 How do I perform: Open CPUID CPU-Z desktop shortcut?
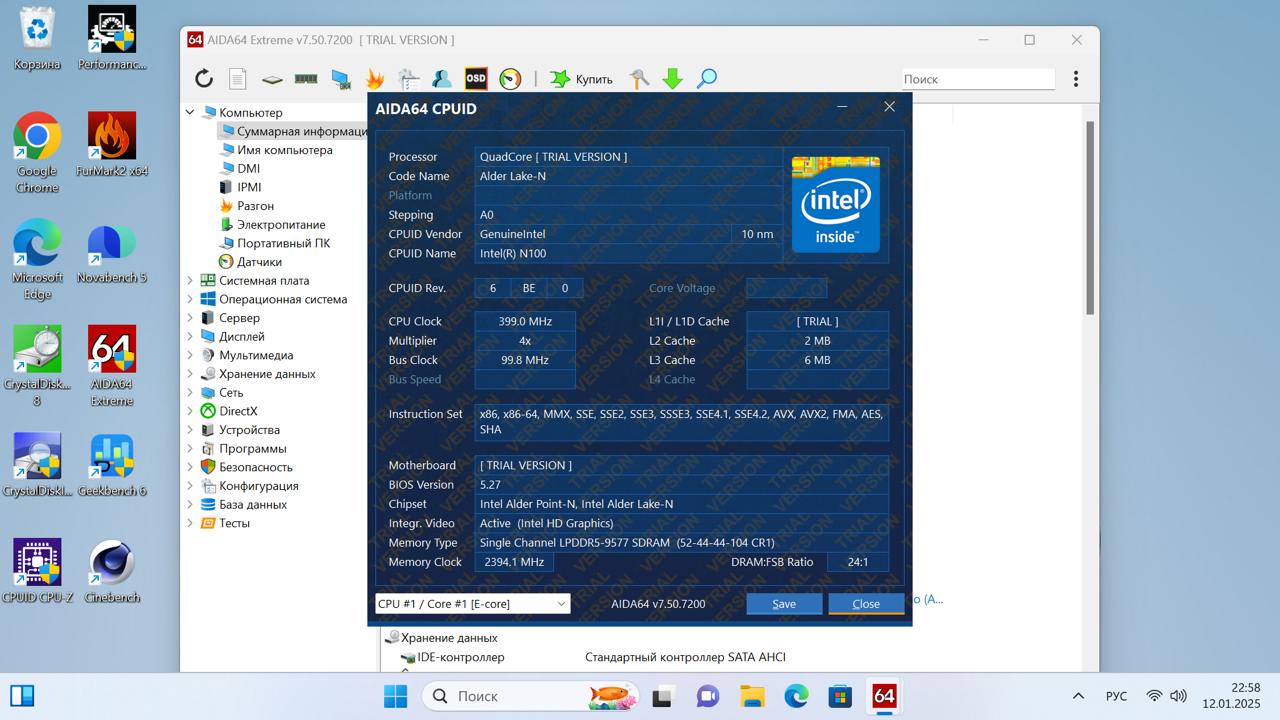coord(37,572)
